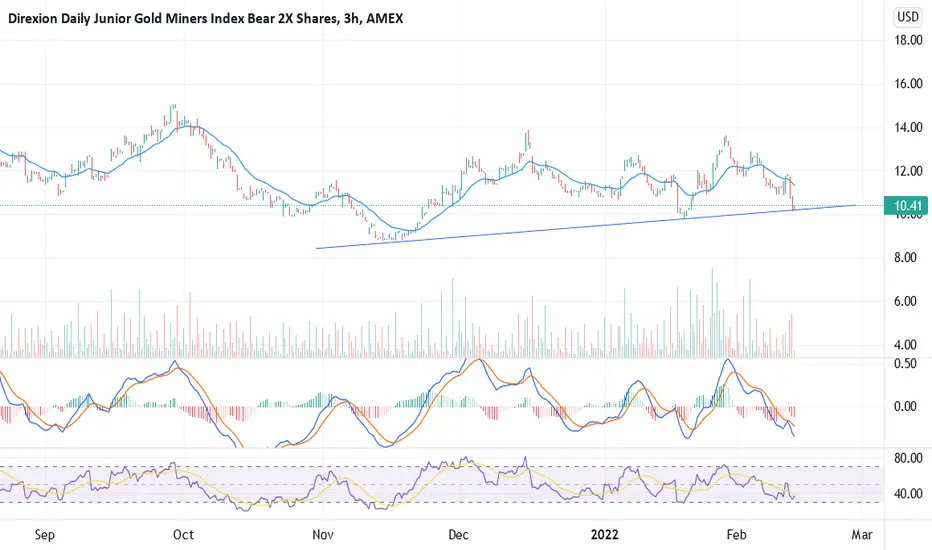Viewport: 932px width, 550px height.
Task: Click the Feb date label
Action: pos(736,535)
